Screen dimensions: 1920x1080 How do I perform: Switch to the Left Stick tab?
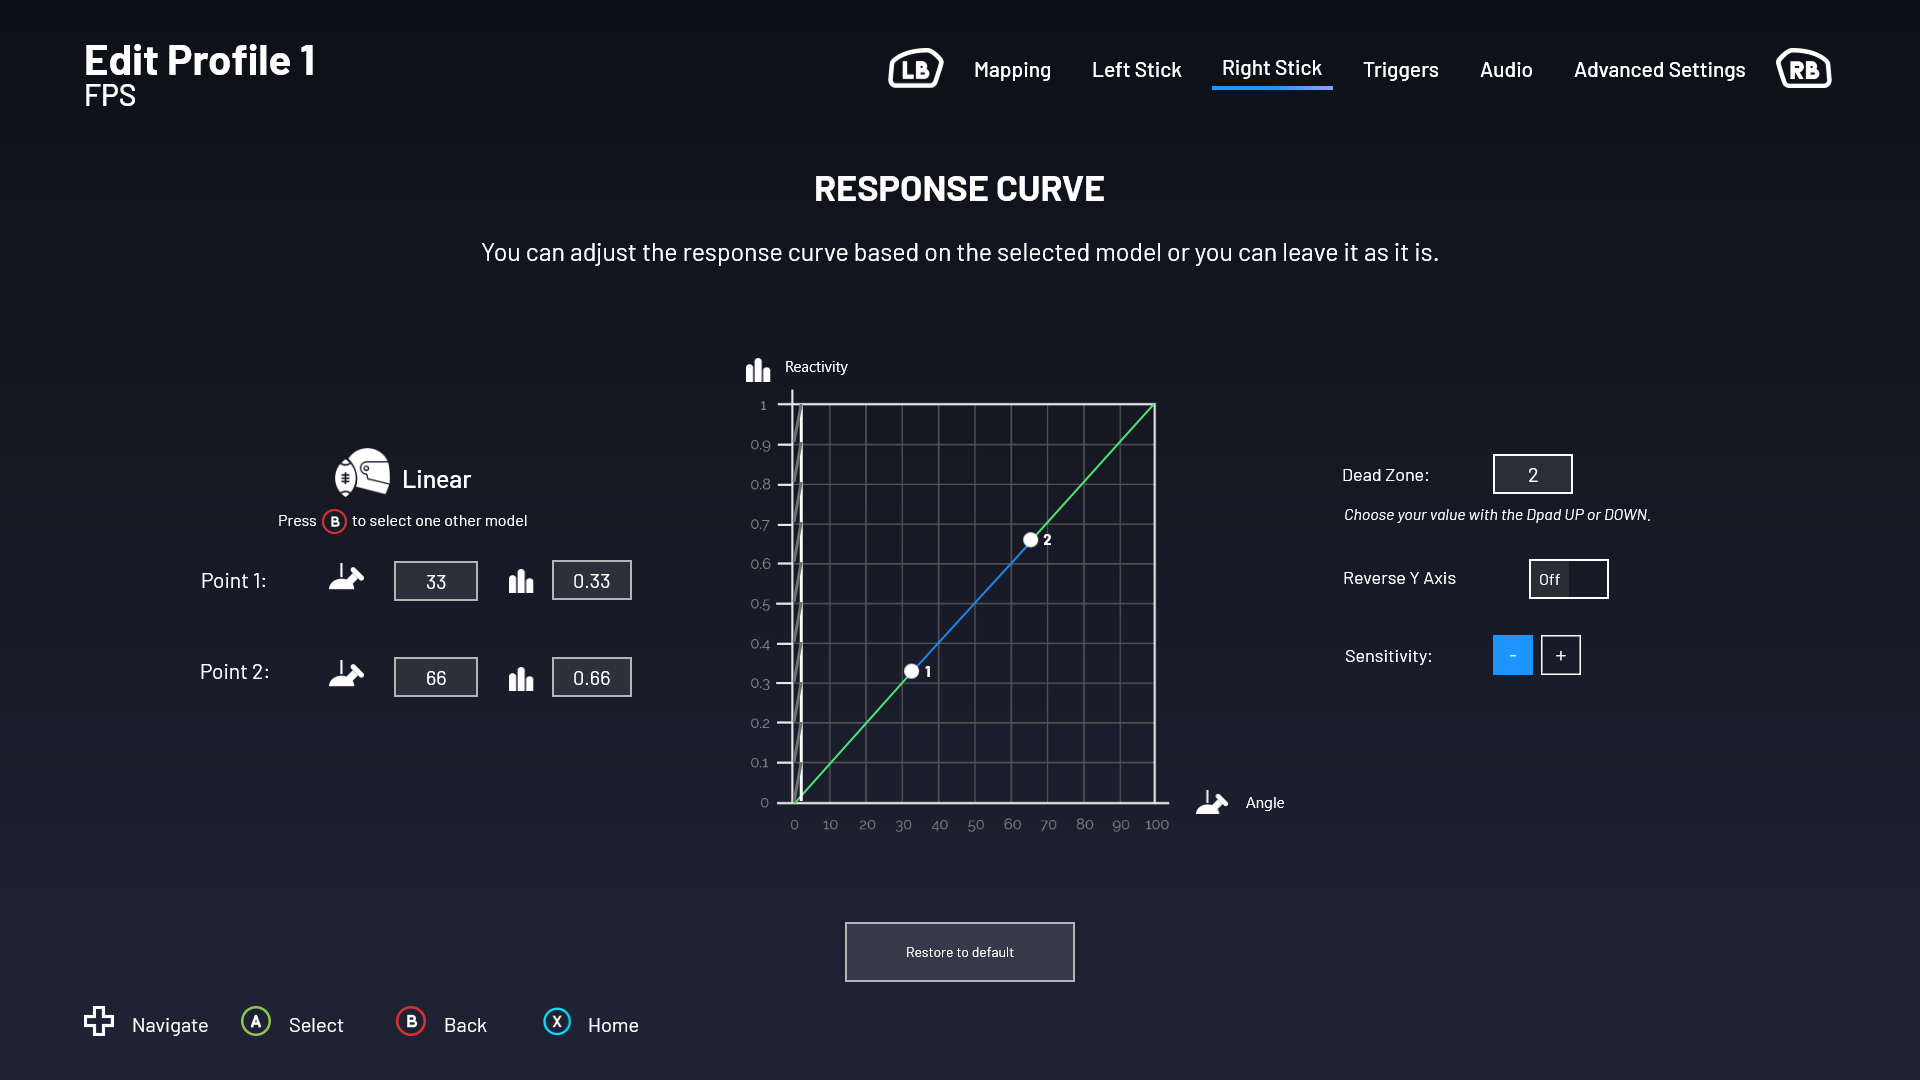pos(1136,69)
